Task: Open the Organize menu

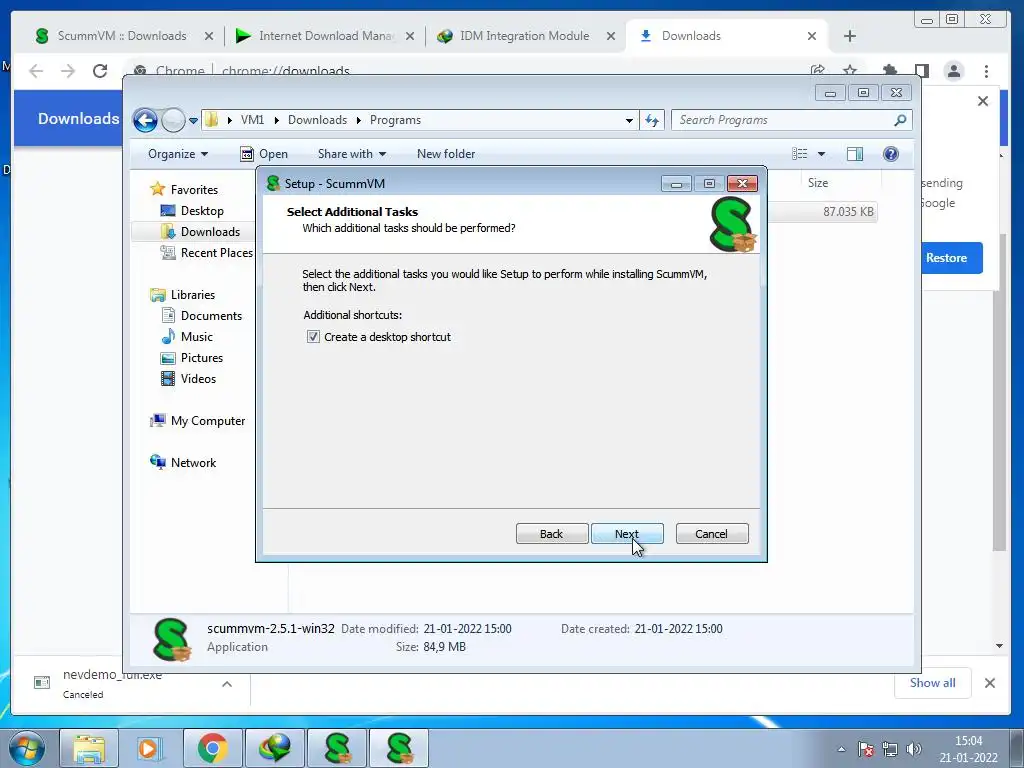Action: (x=178, y=154)
